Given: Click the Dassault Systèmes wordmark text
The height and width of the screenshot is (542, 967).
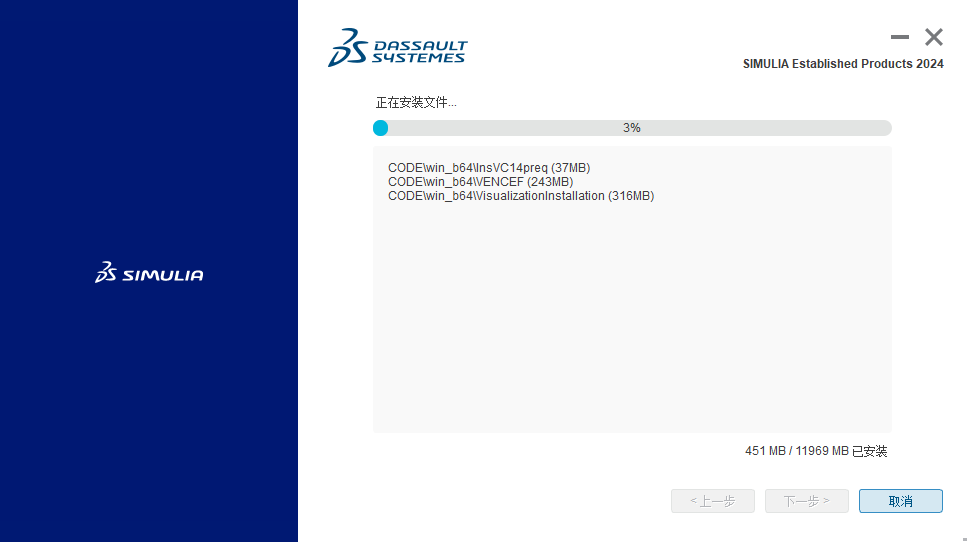Looking at the screenshot, I should [419, 52].
